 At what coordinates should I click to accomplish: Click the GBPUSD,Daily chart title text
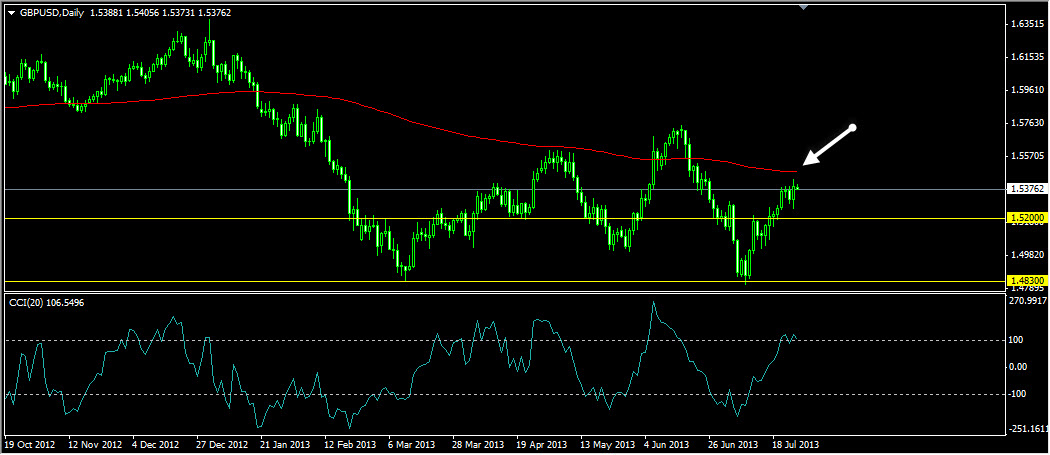(x=50, y=13)
